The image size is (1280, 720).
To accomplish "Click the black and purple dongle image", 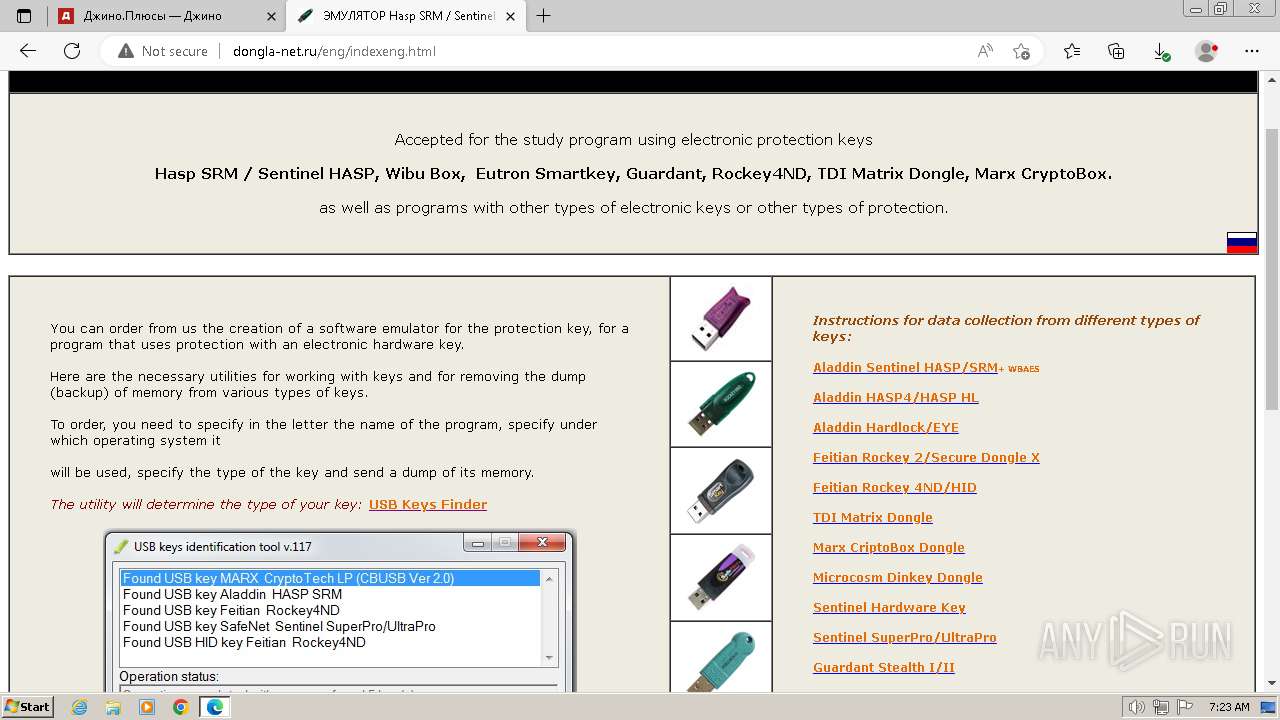I will pyautogui.click(x=721, y=577).
